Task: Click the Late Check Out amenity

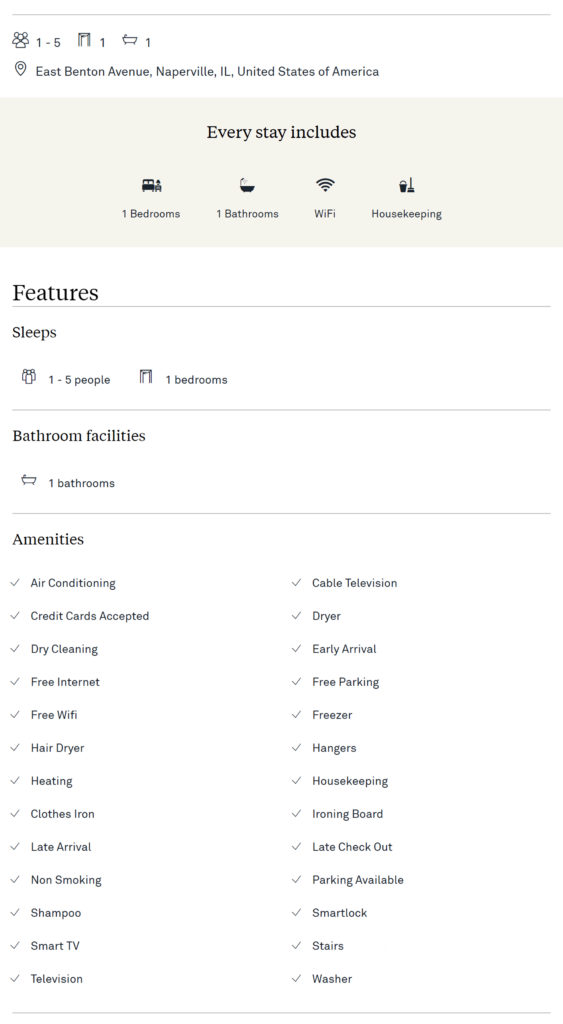Action: pyautogui.click(x=352, y=846)
